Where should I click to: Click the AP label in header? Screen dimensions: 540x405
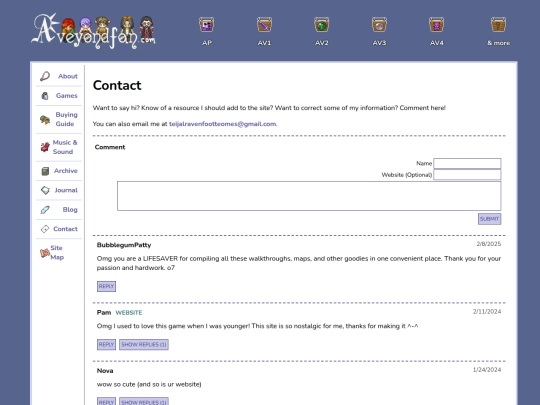click(x=207, y=43)
